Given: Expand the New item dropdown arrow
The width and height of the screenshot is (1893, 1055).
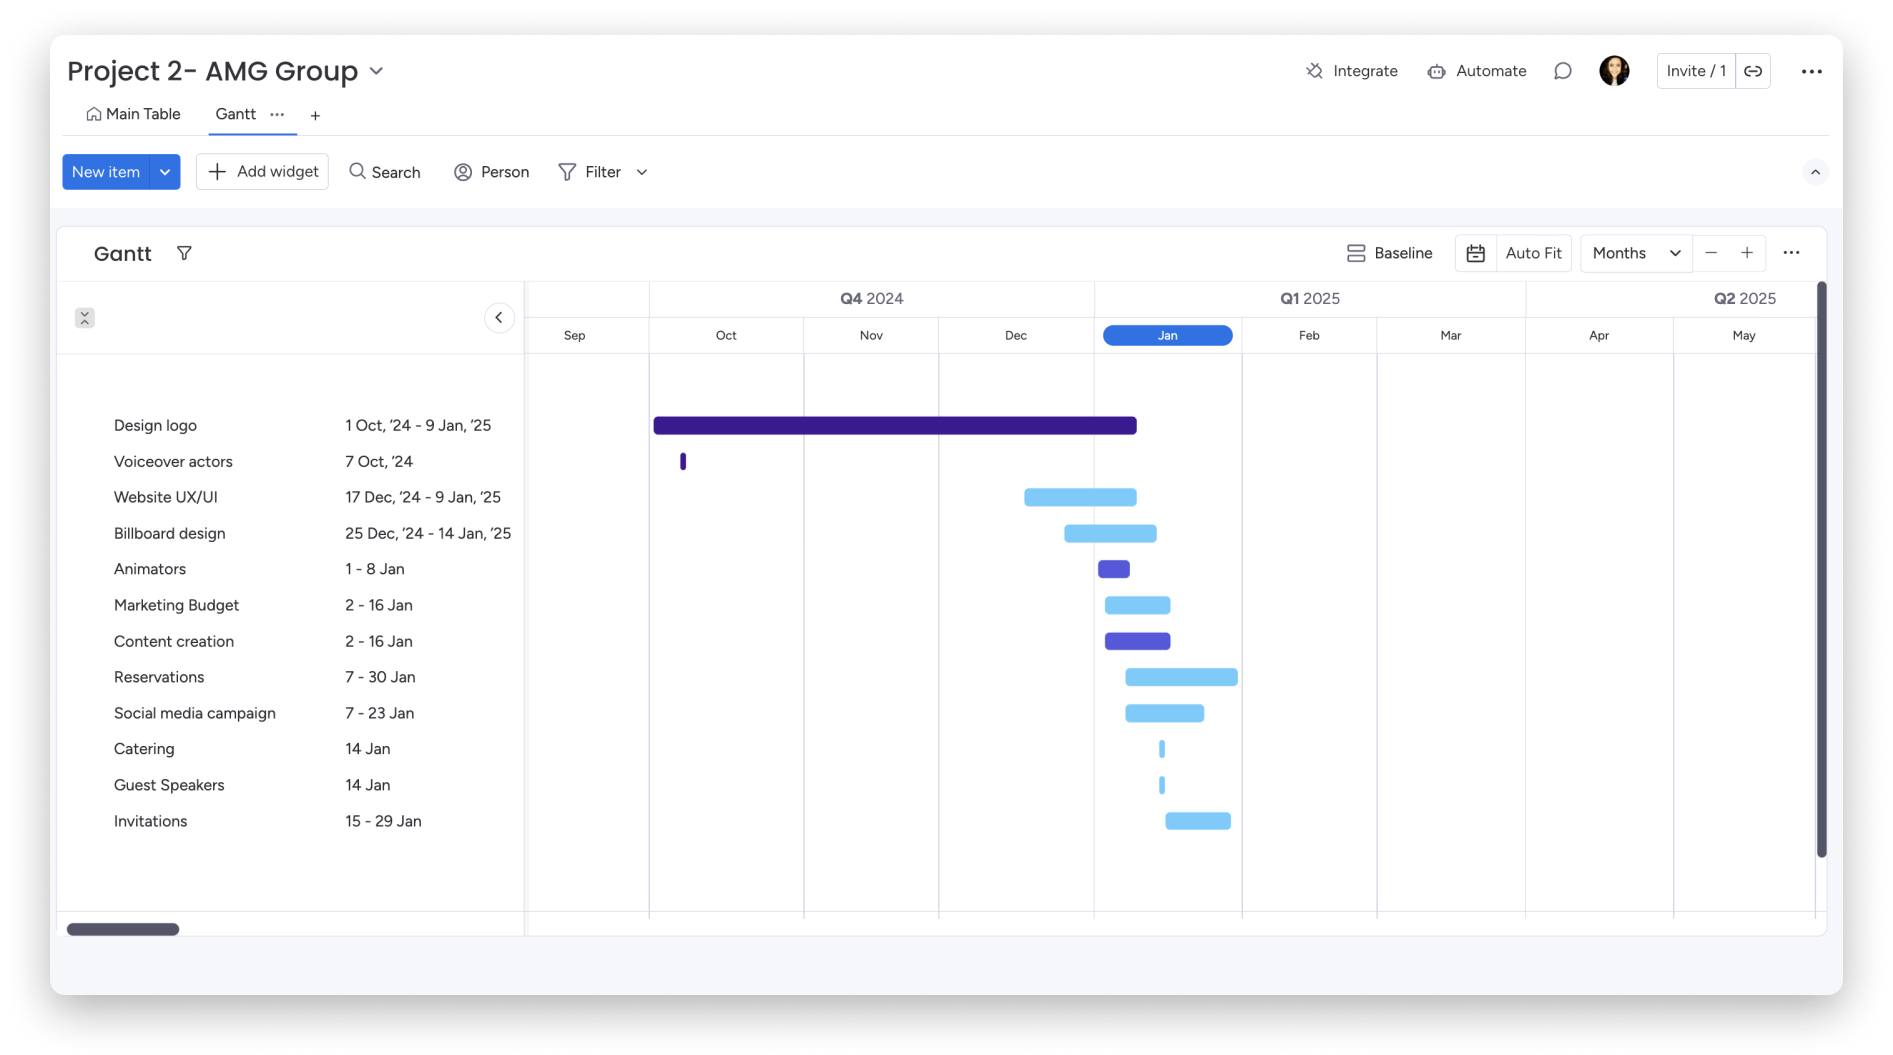Looking at the screenshot, I should 165,172.
